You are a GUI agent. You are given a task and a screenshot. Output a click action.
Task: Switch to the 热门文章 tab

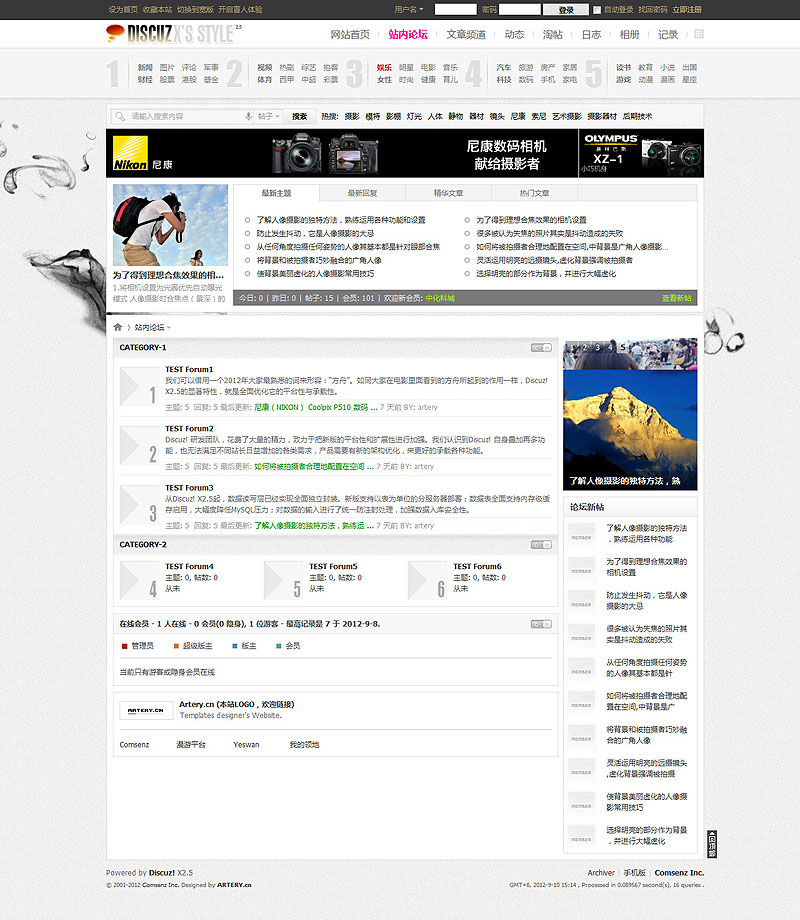point(534,193)
